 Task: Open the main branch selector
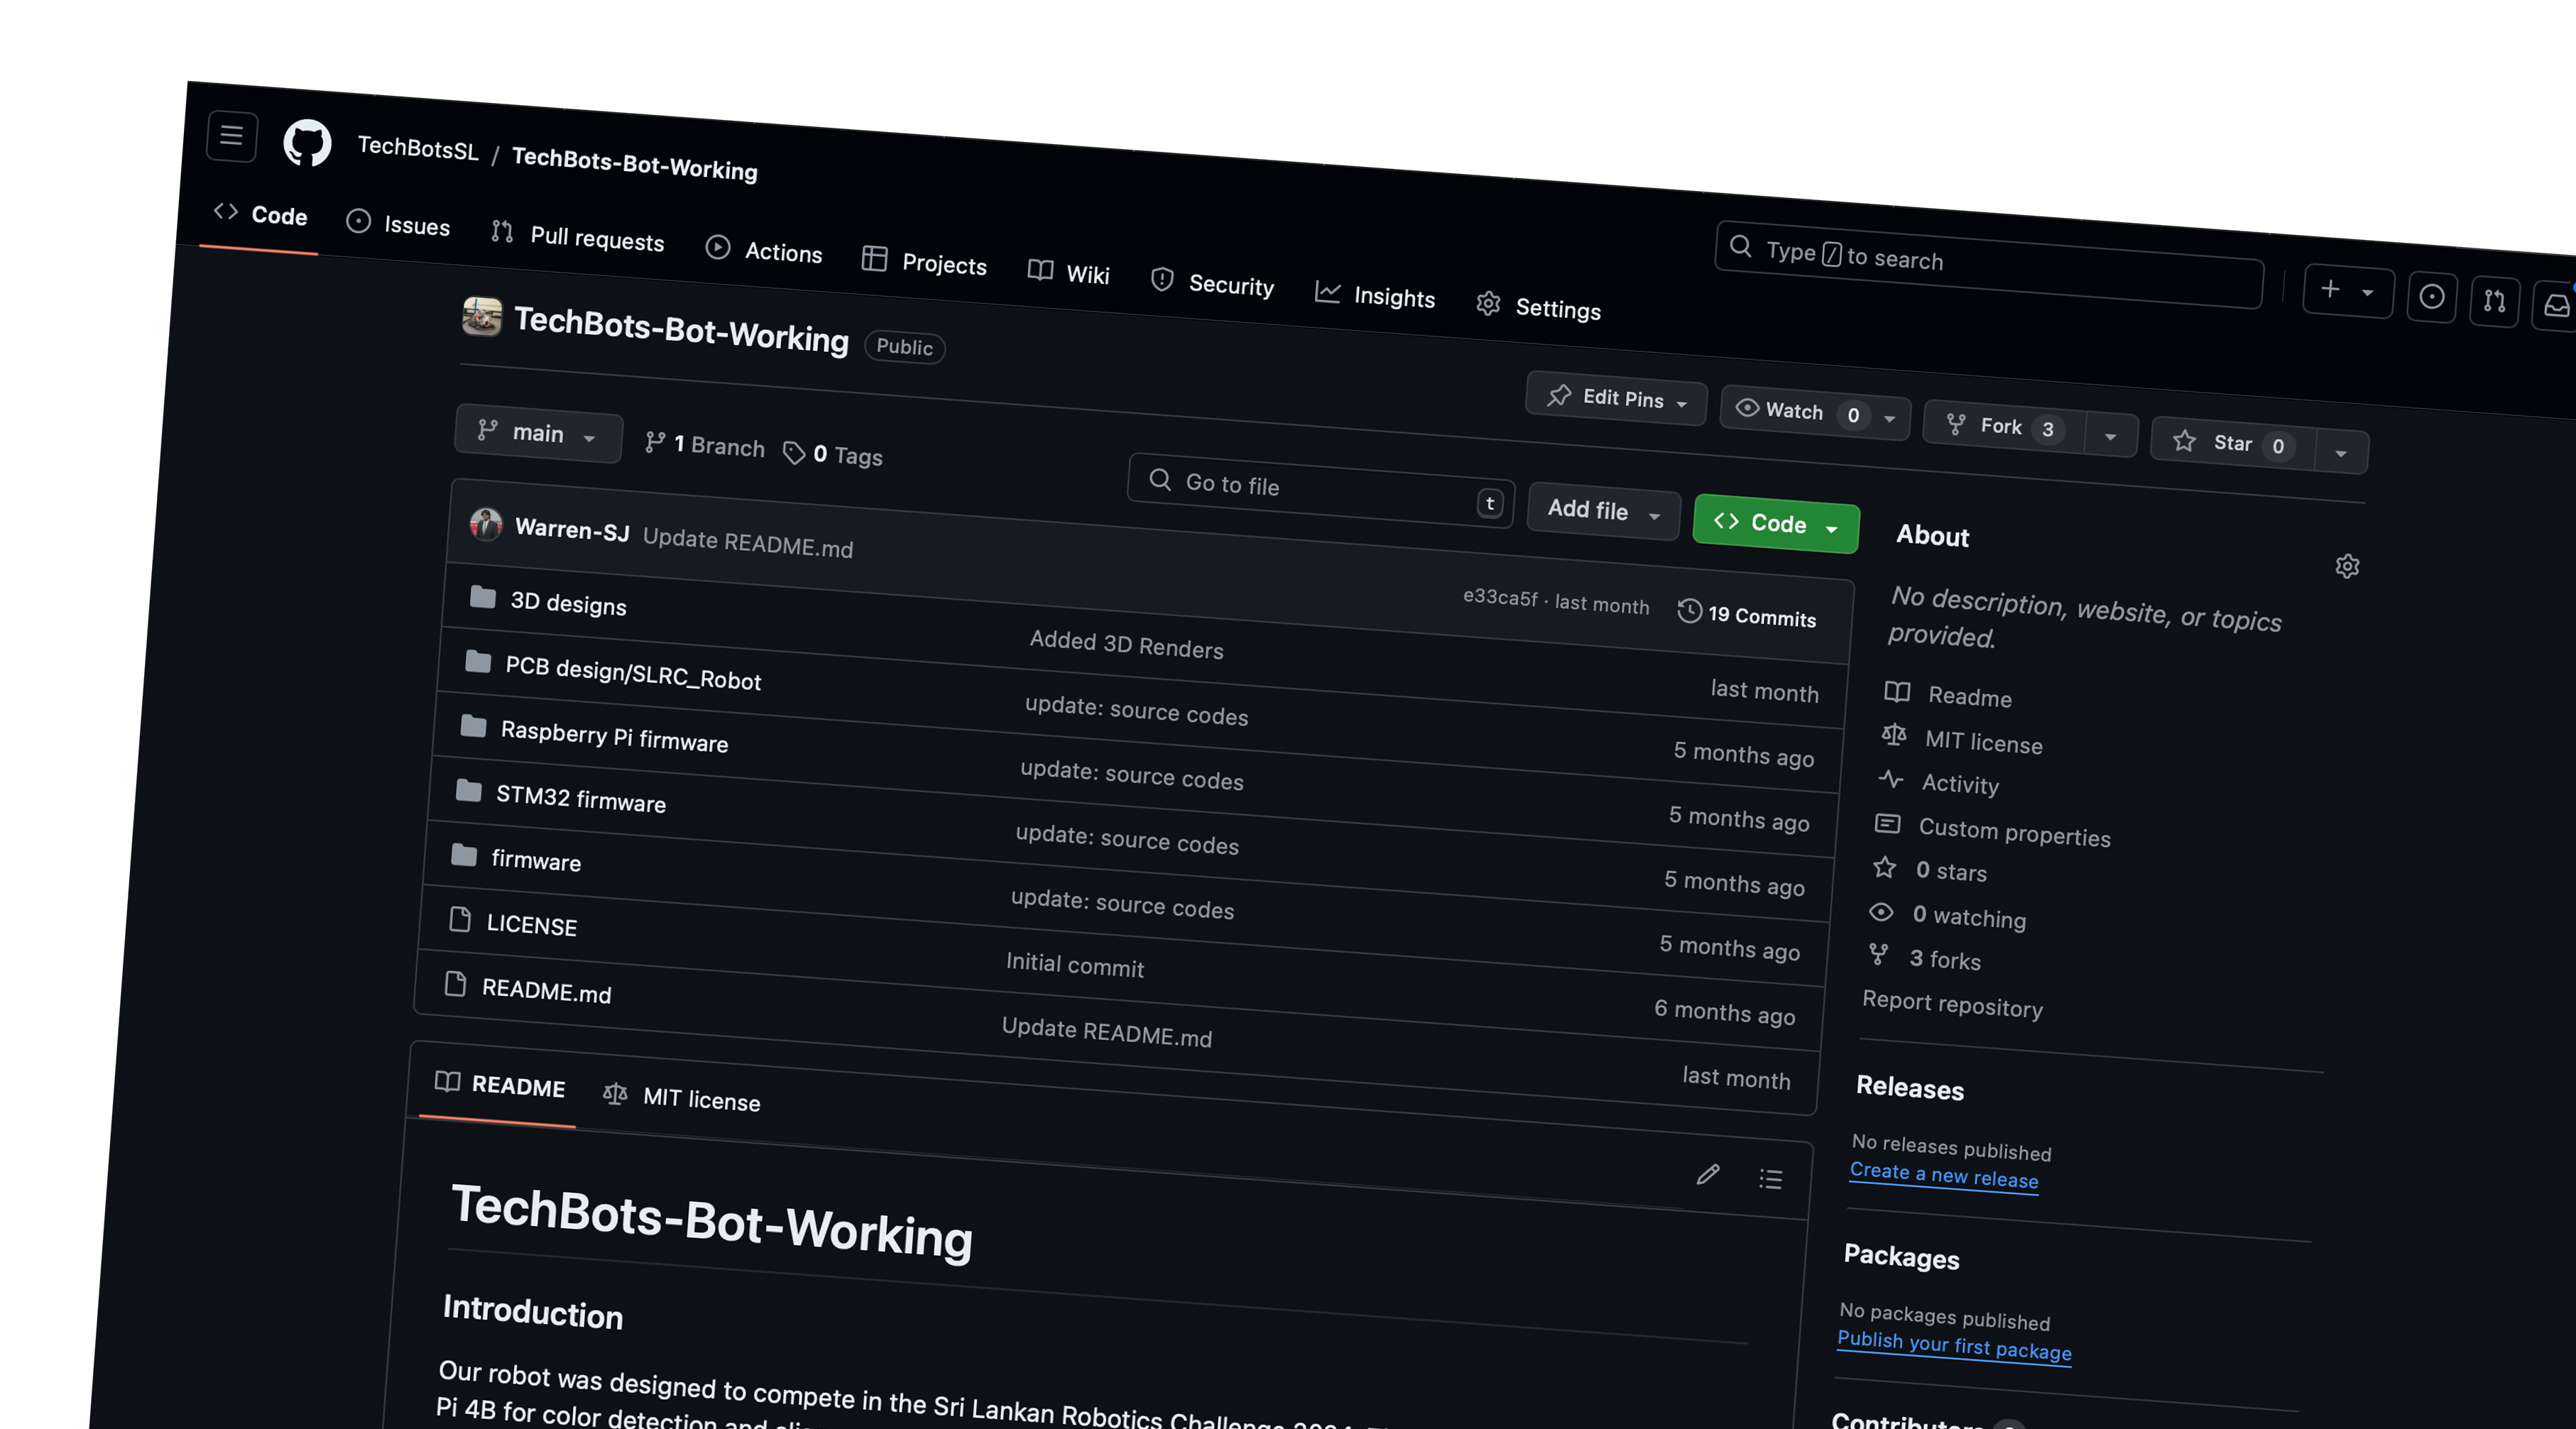tap(538, 433)
